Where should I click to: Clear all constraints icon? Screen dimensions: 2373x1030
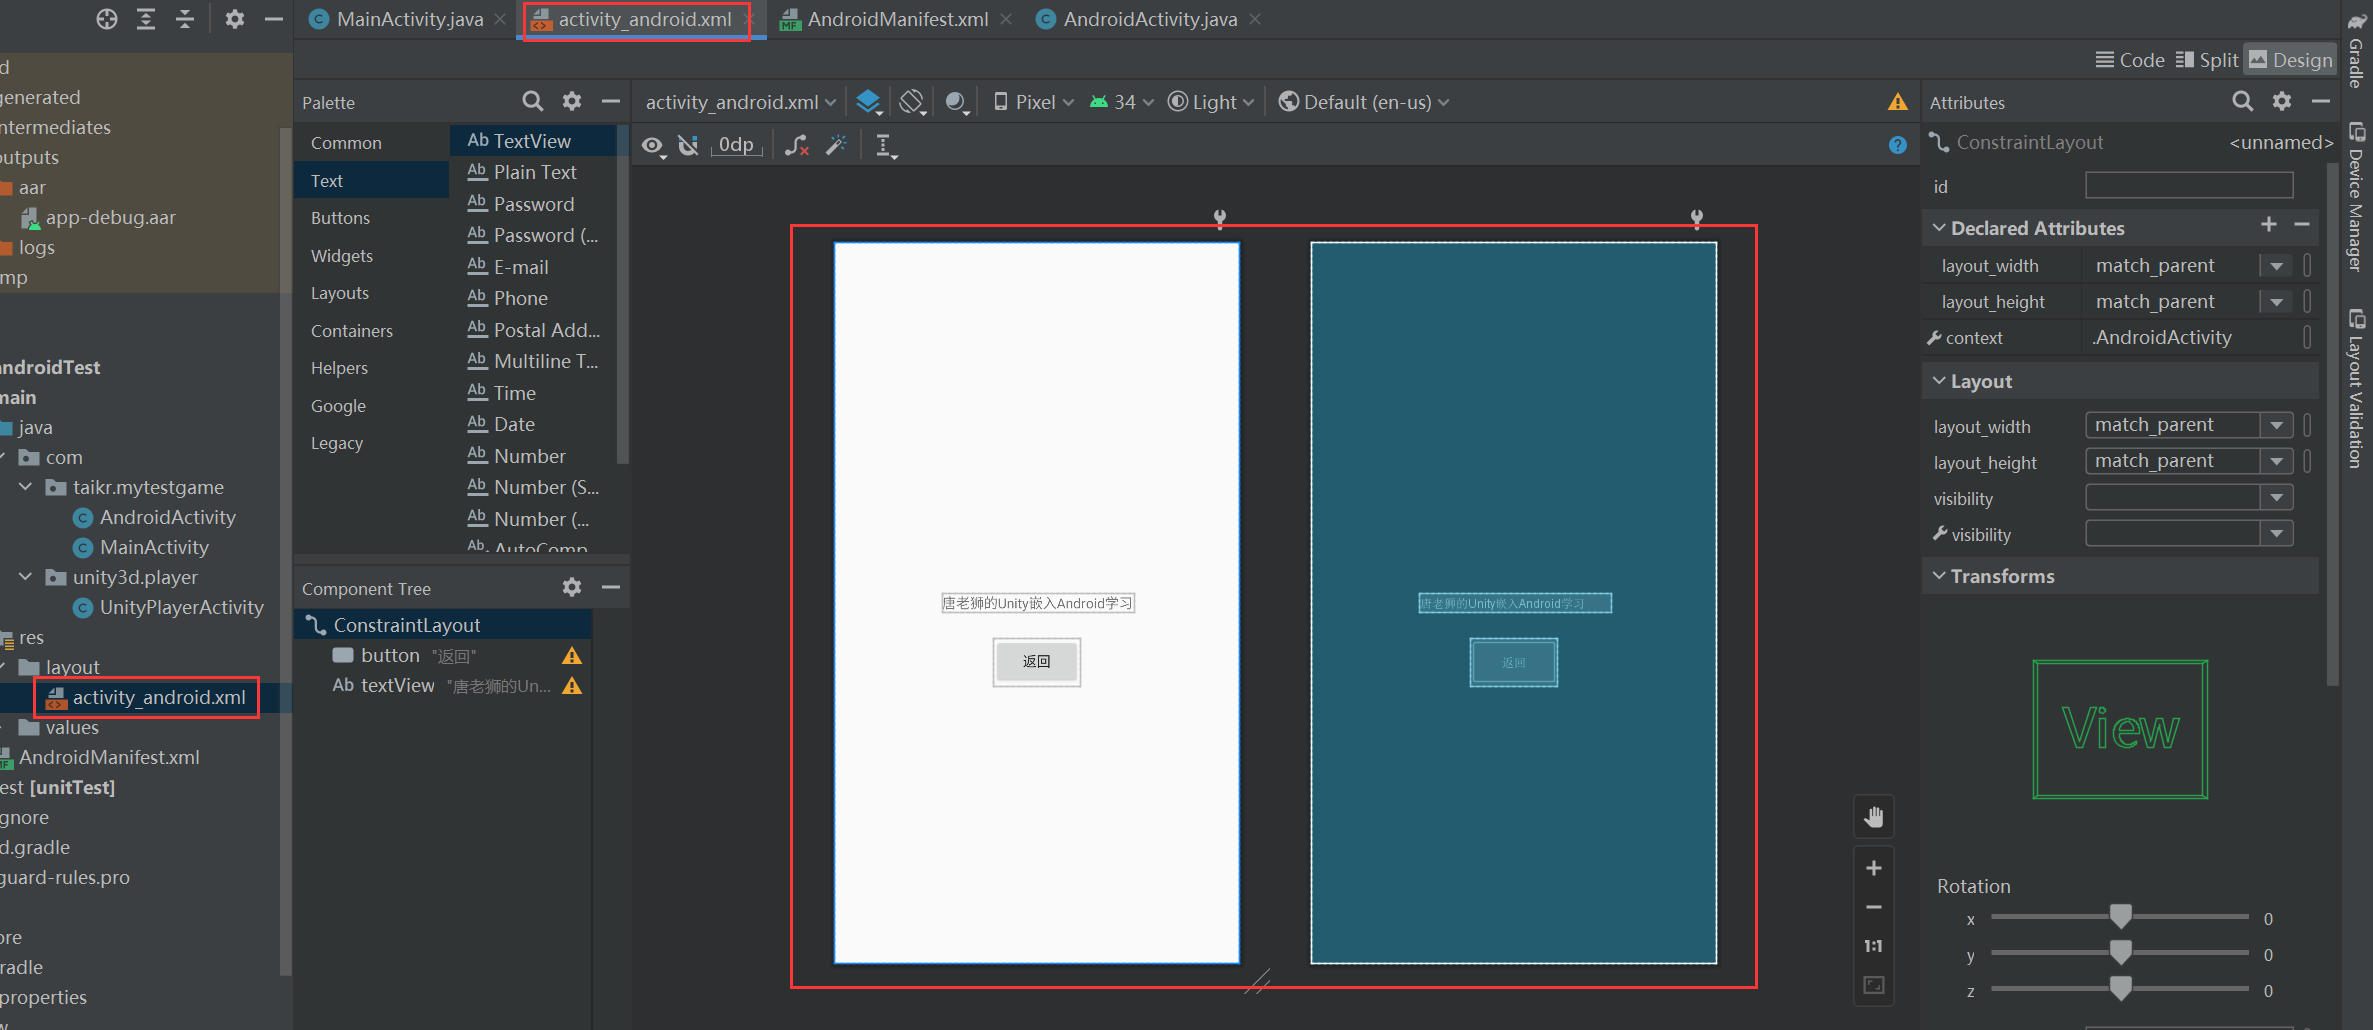click(797, 146)
